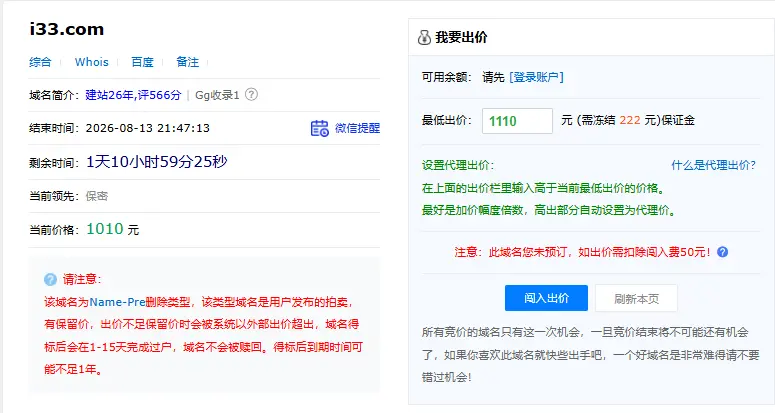Click the 222 deposit amount text
Screen dimensions: 775x413
click(630, 120)
